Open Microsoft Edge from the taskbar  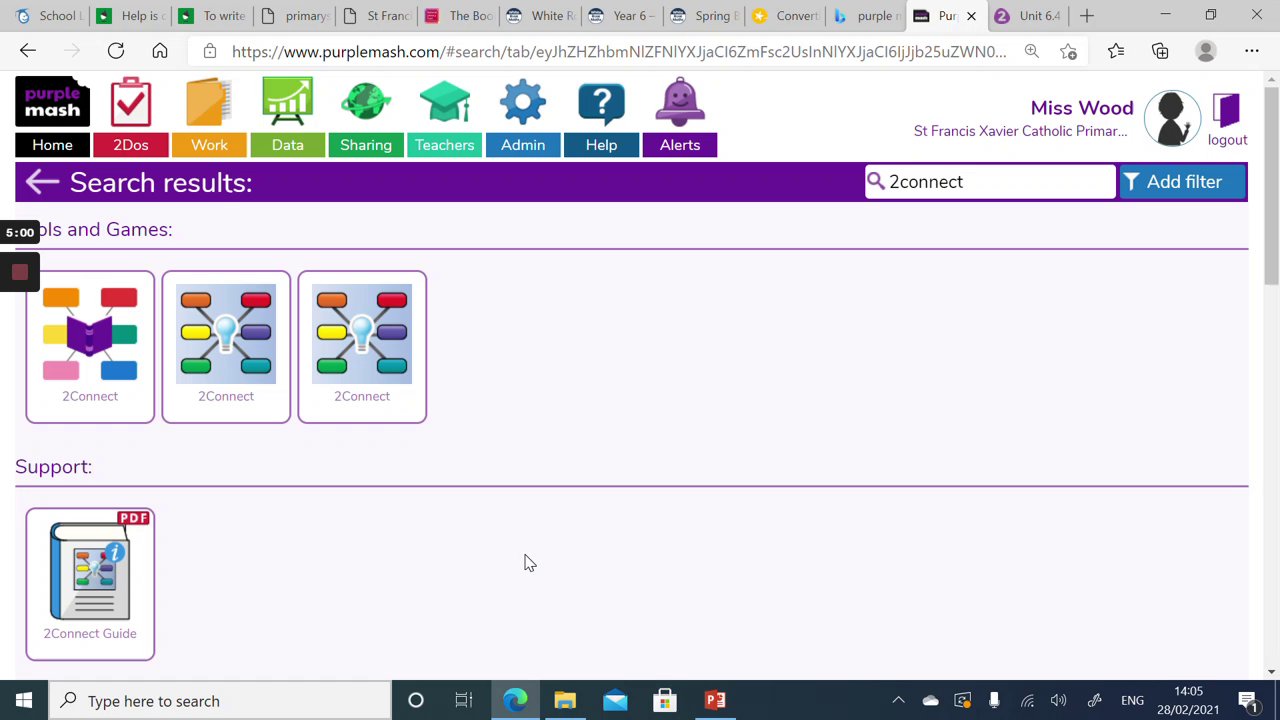coord(515,701)
